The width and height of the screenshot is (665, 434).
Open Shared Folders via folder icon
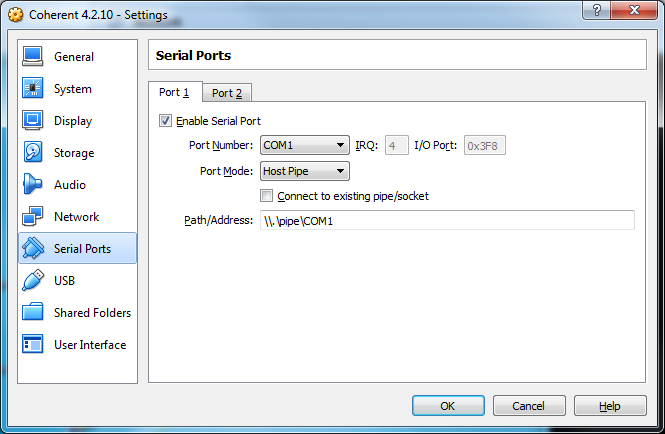tap(33, 313)
